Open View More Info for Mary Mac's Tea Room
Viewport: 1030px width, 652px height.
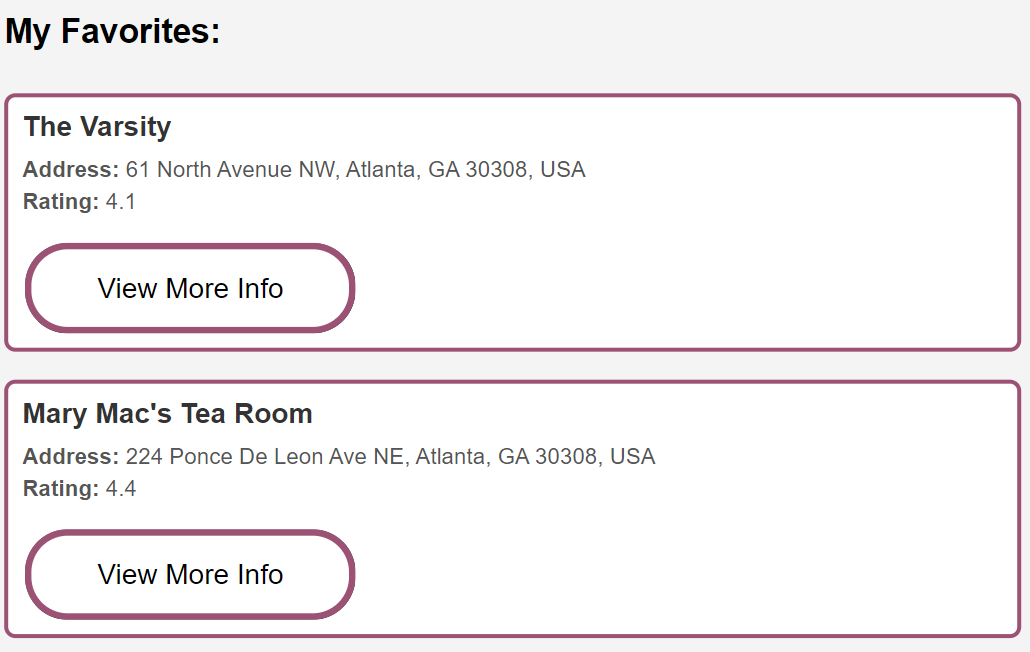pyautogui.click(x=190, y=575)
